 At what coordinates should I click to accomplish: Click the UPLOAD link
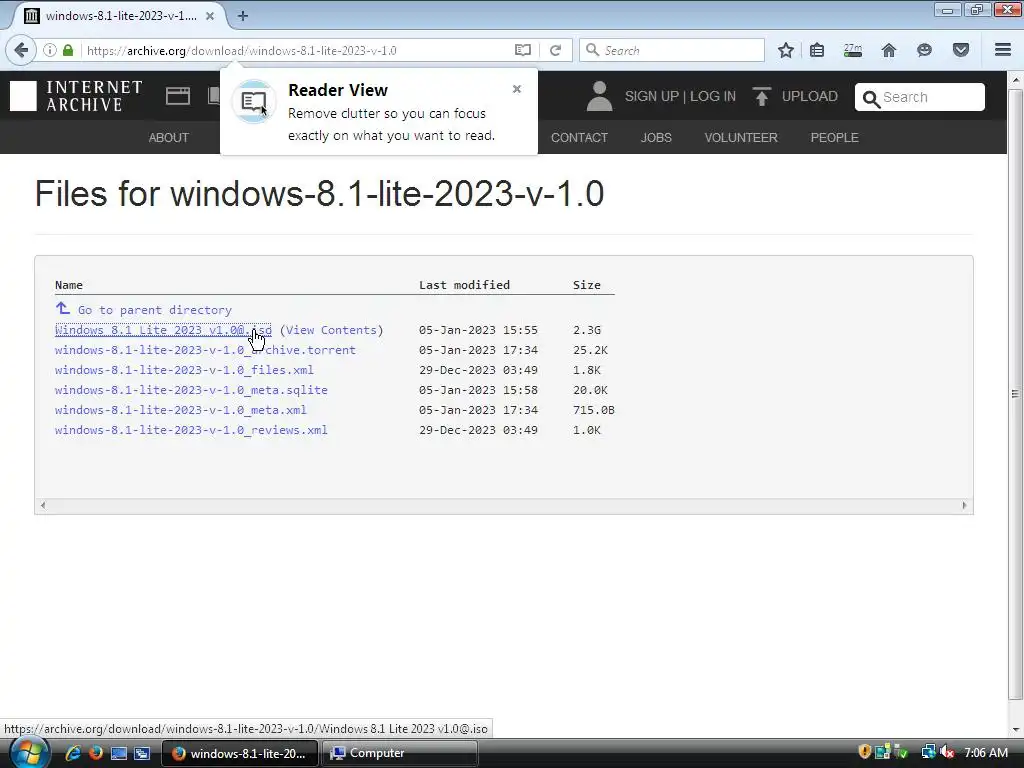point(809,97)
